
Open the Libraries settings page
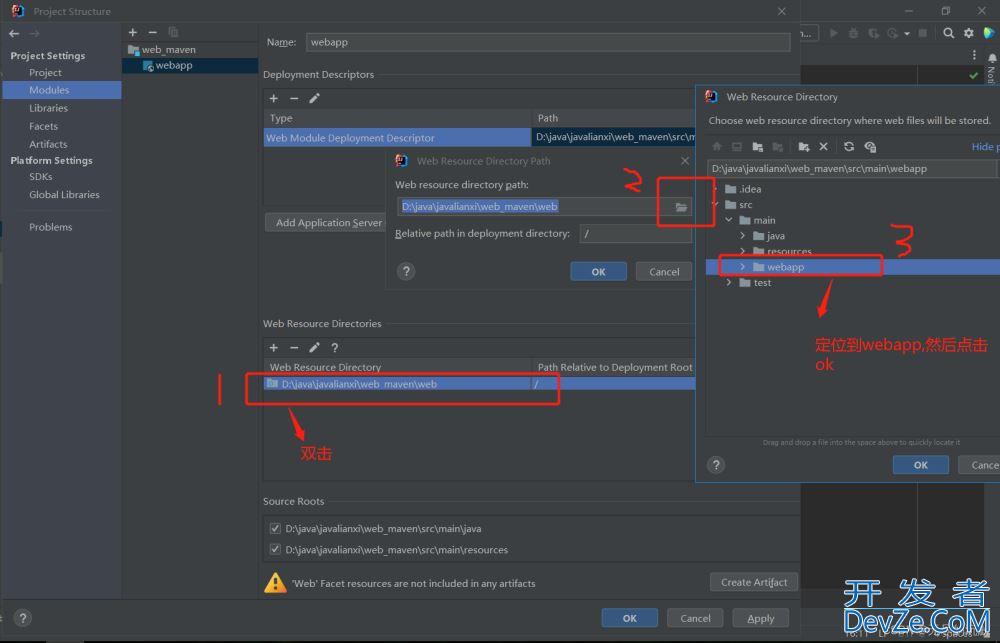click(x=48, y=108)
